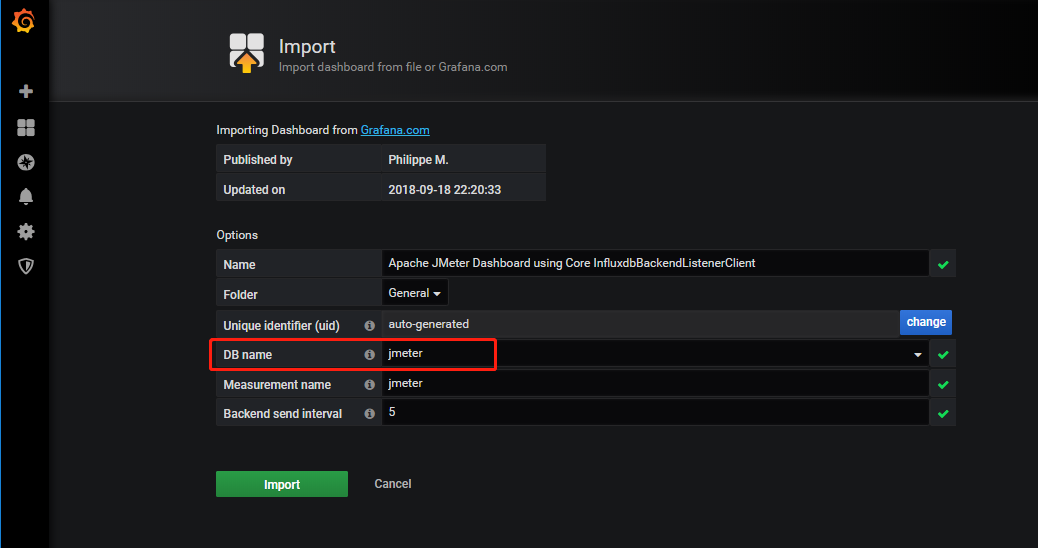Screen dimensions: 1038x548
Task: Open the Dashboards grid icon in sidebar
Action: 26,128
